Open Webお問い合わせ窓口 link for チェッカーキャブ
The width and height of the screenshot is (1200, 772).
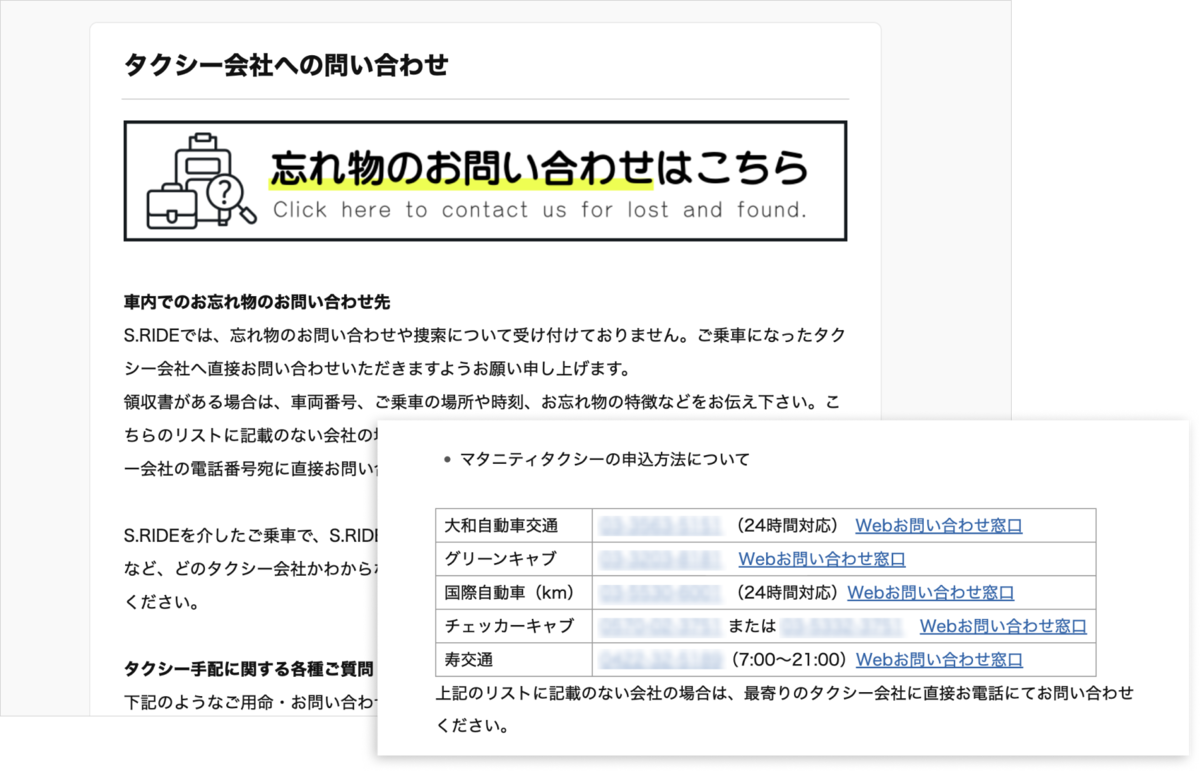[1003, 626]
